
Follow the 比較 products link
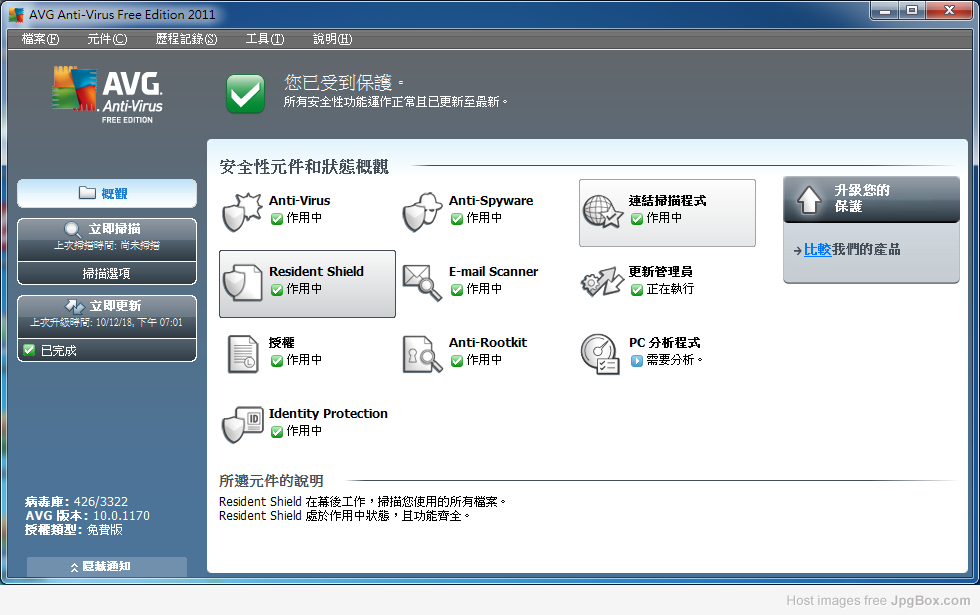coord(818,249)
